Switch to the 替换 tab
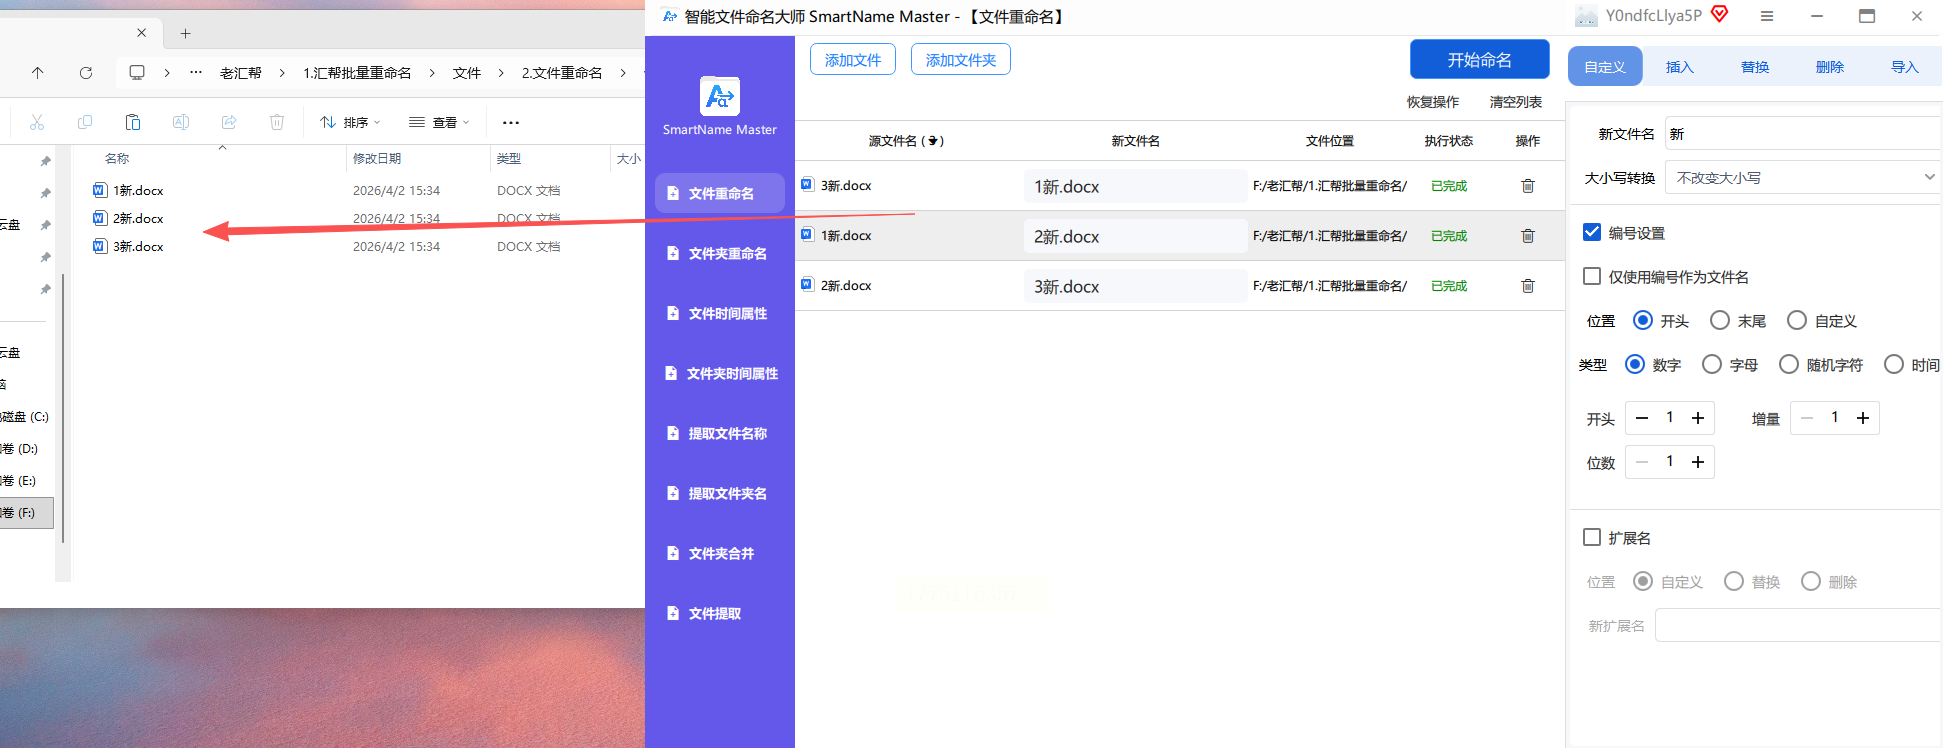The height and width of the screenshot is (748, 1943). click(1754, 67)
